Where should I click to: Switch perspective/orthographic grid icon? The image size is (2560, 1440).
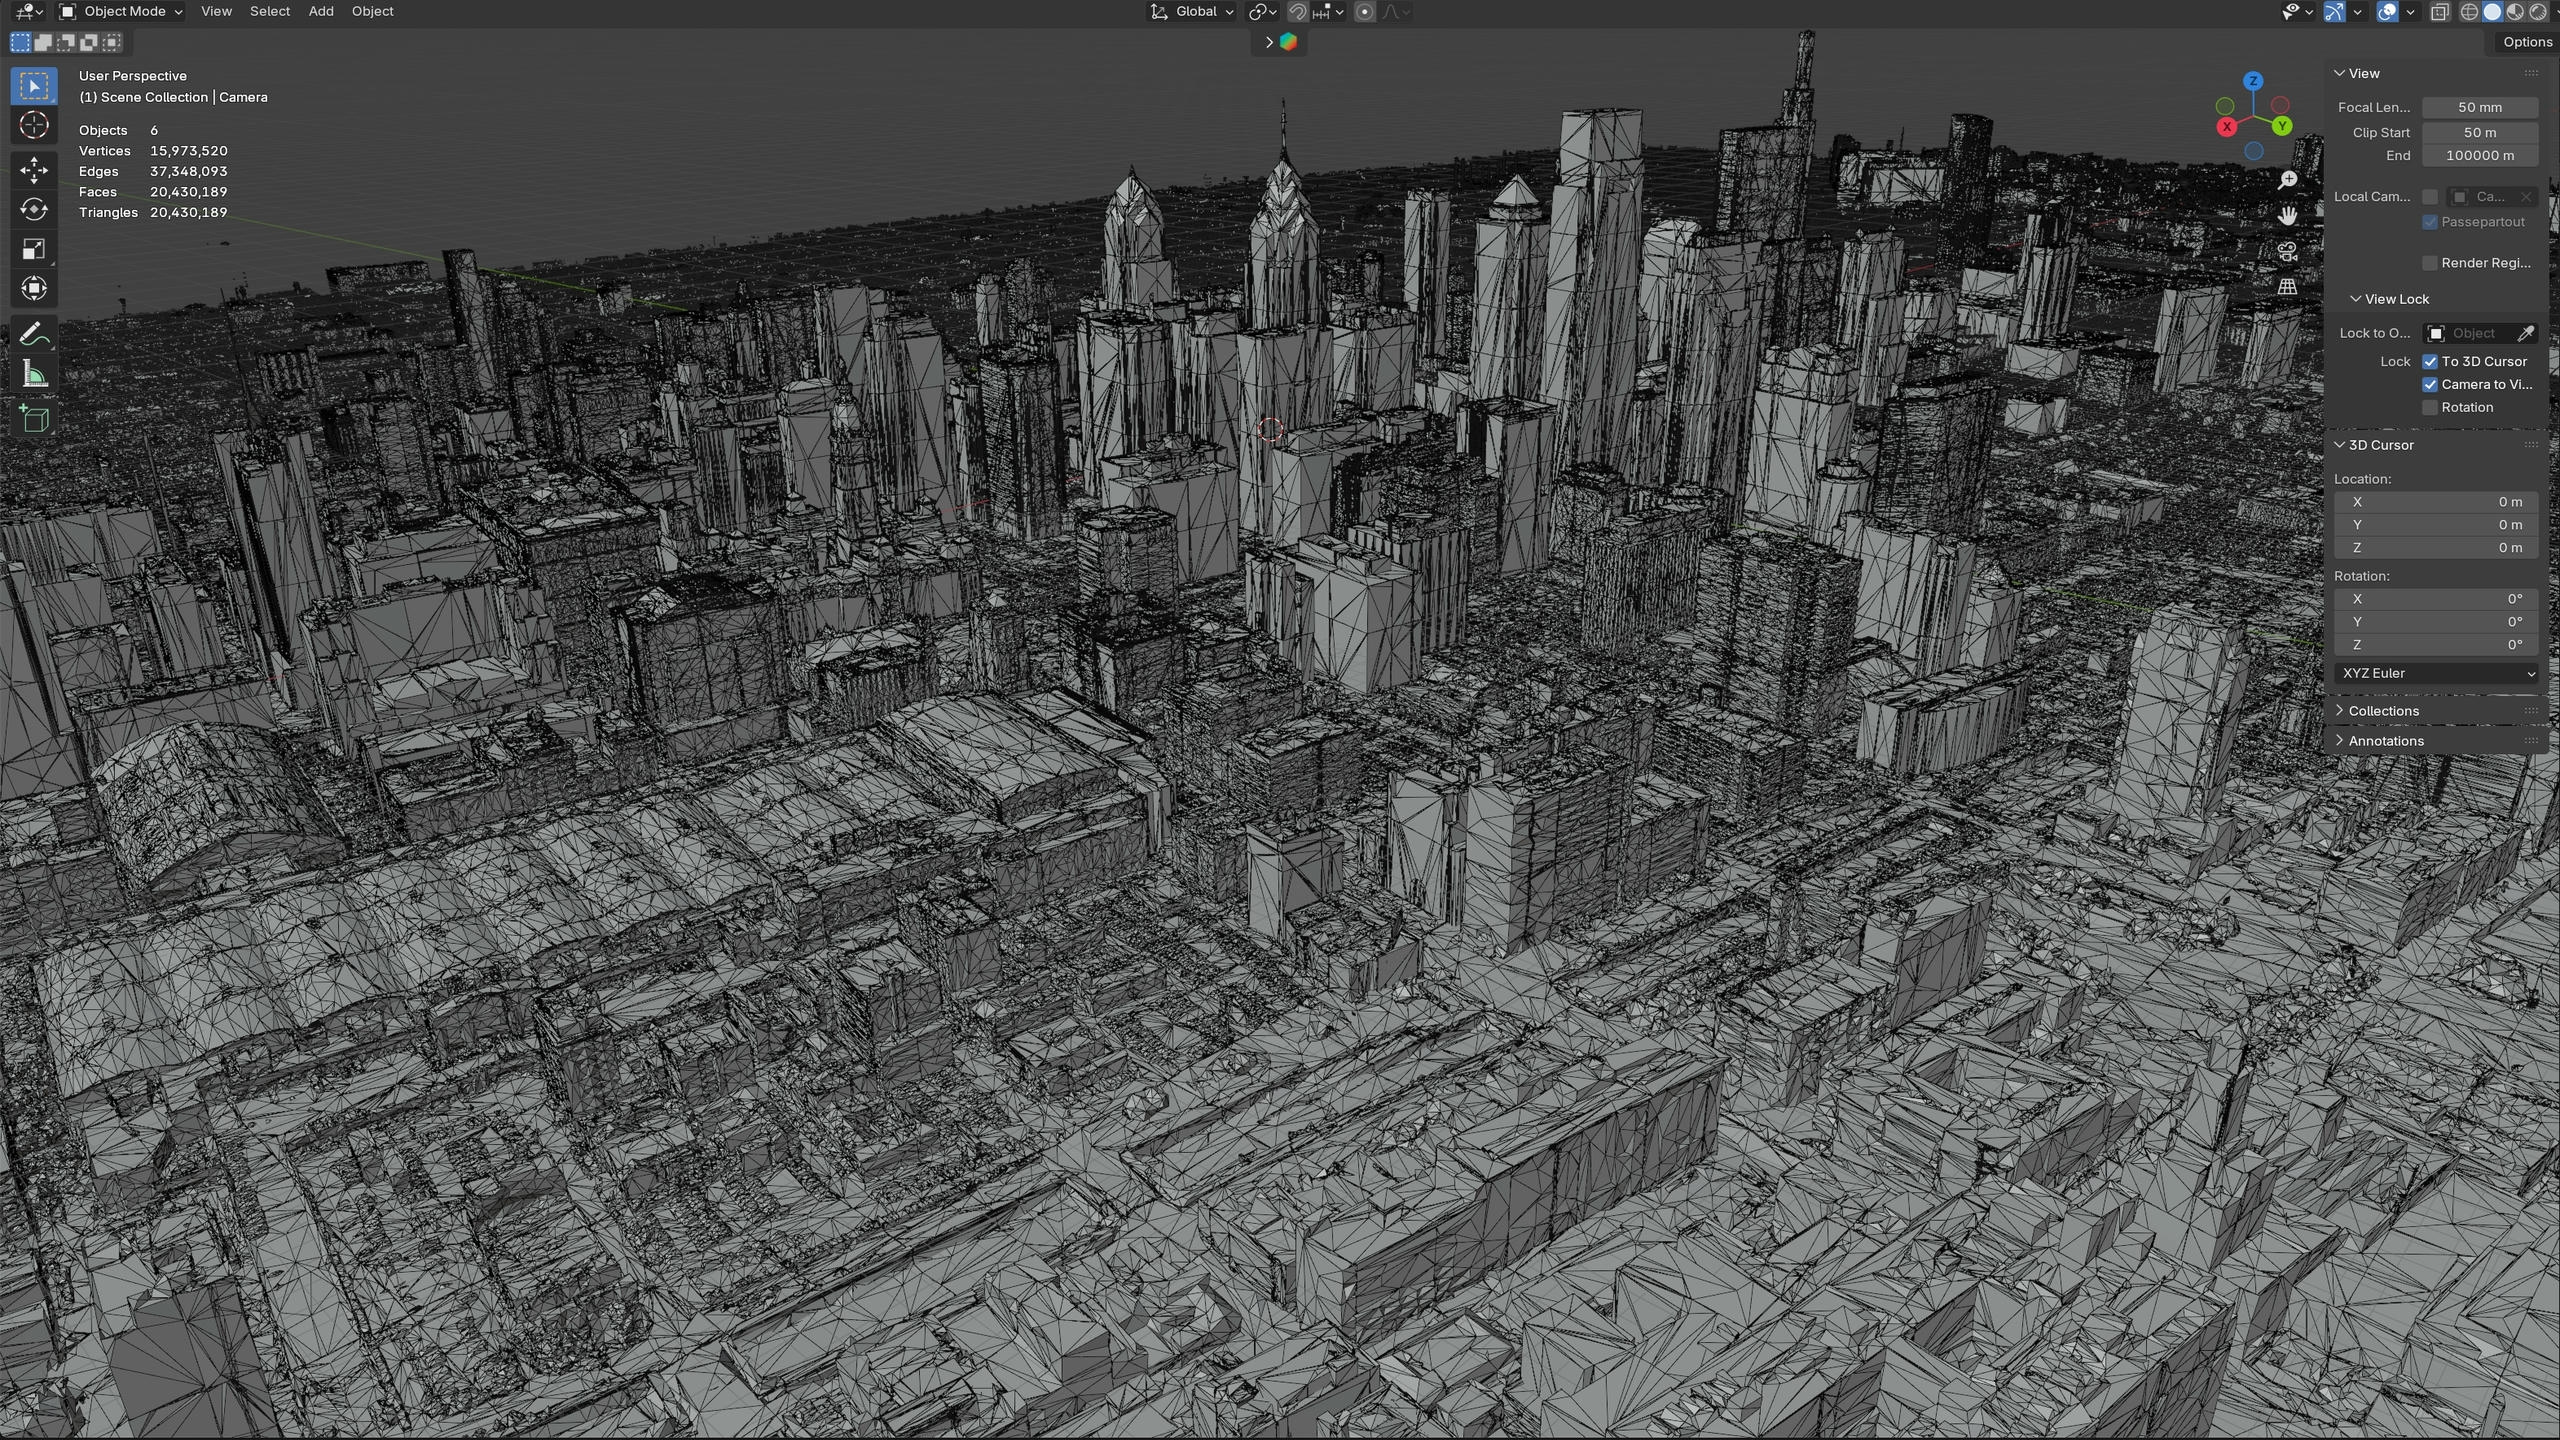click(2287, 287)
